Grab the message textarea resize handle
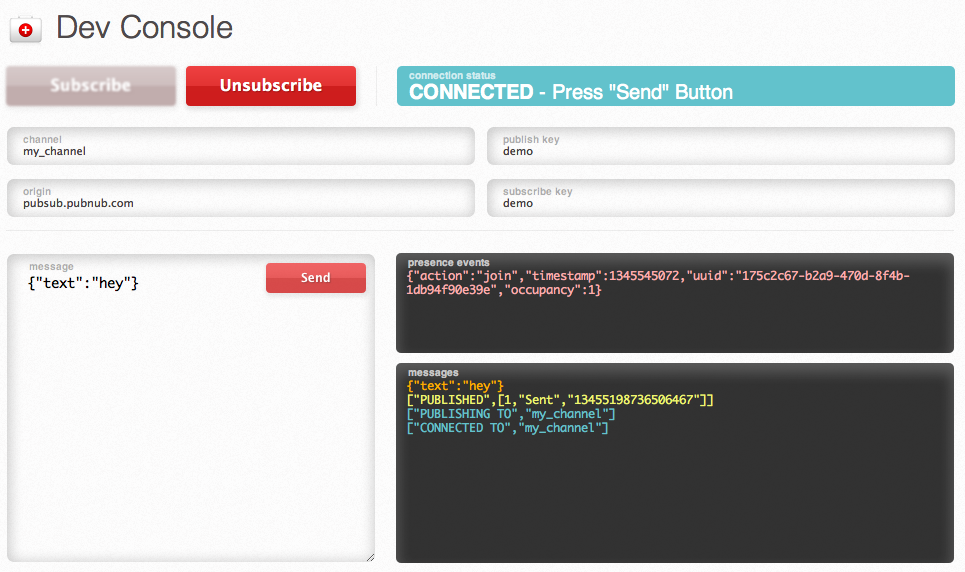The height and width of the screenshot is (572, 965). (369, 556)
